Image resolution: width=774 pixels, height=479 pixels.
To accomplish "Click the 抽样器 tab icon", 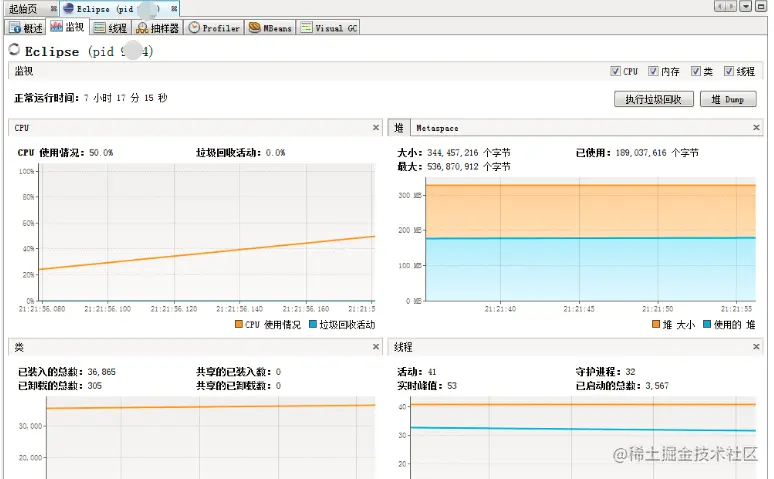I will [142, 28].
